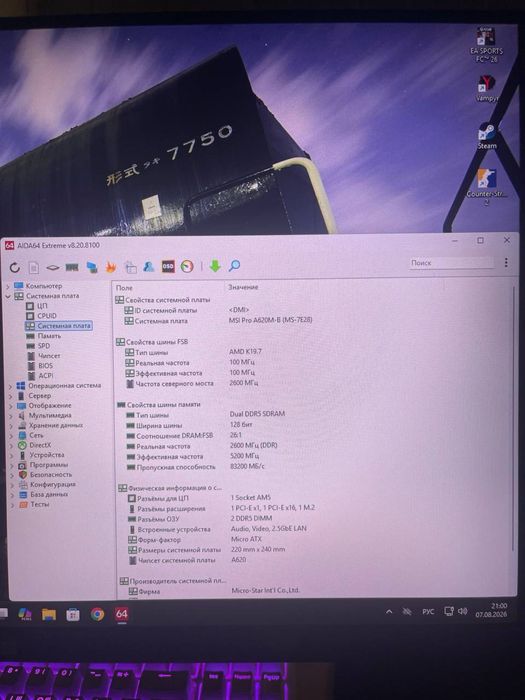Select the Устройства tree item
Screen dimensions: 525x700
tap(42, 455)
